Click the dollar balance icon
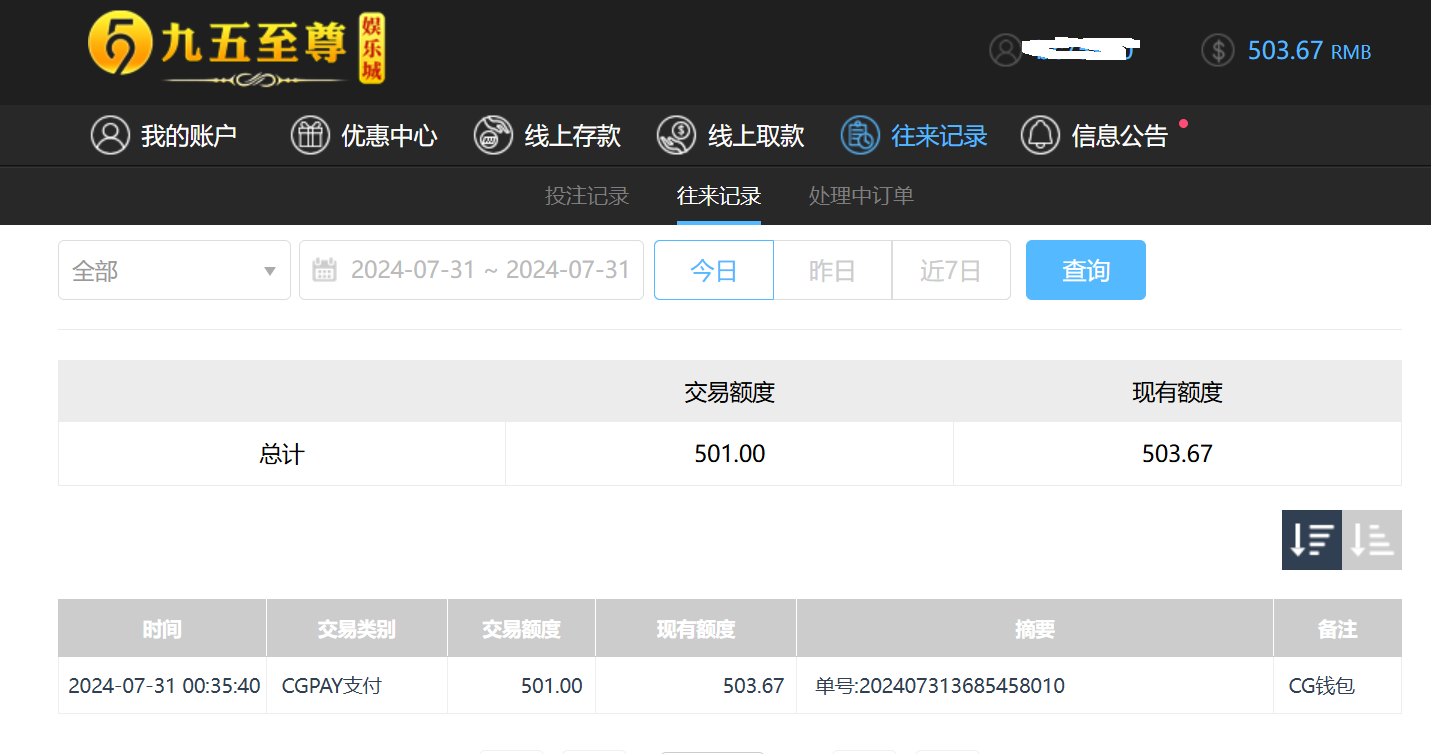The width and height of the screenshot is (1431, 754). [1217, 50]
